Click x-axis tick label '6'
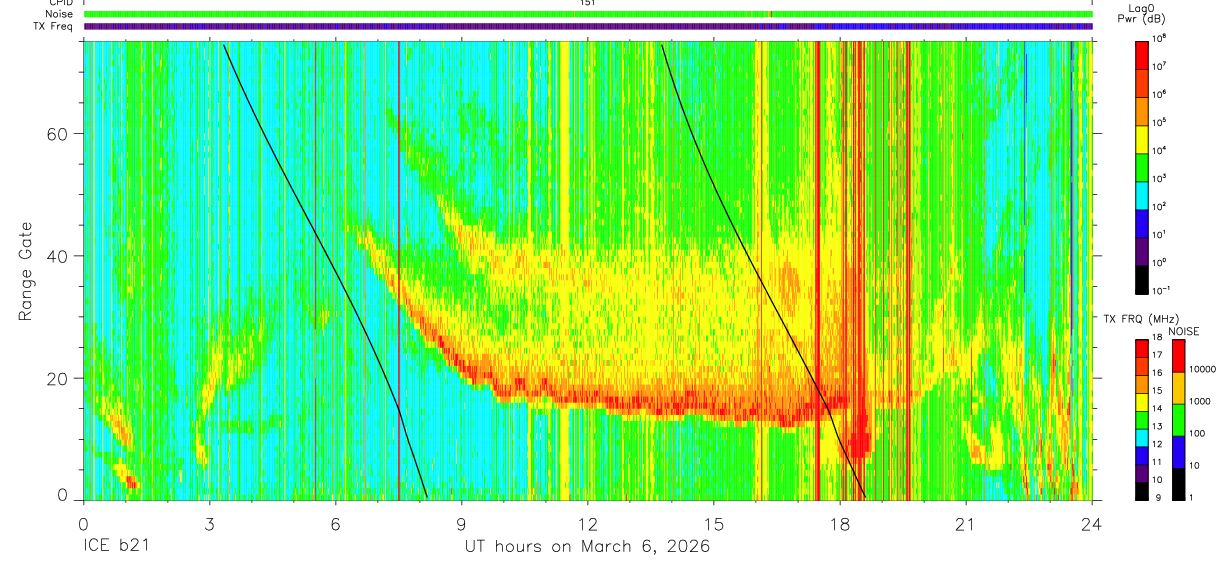 pyautogui.click(x=336, y=524)
